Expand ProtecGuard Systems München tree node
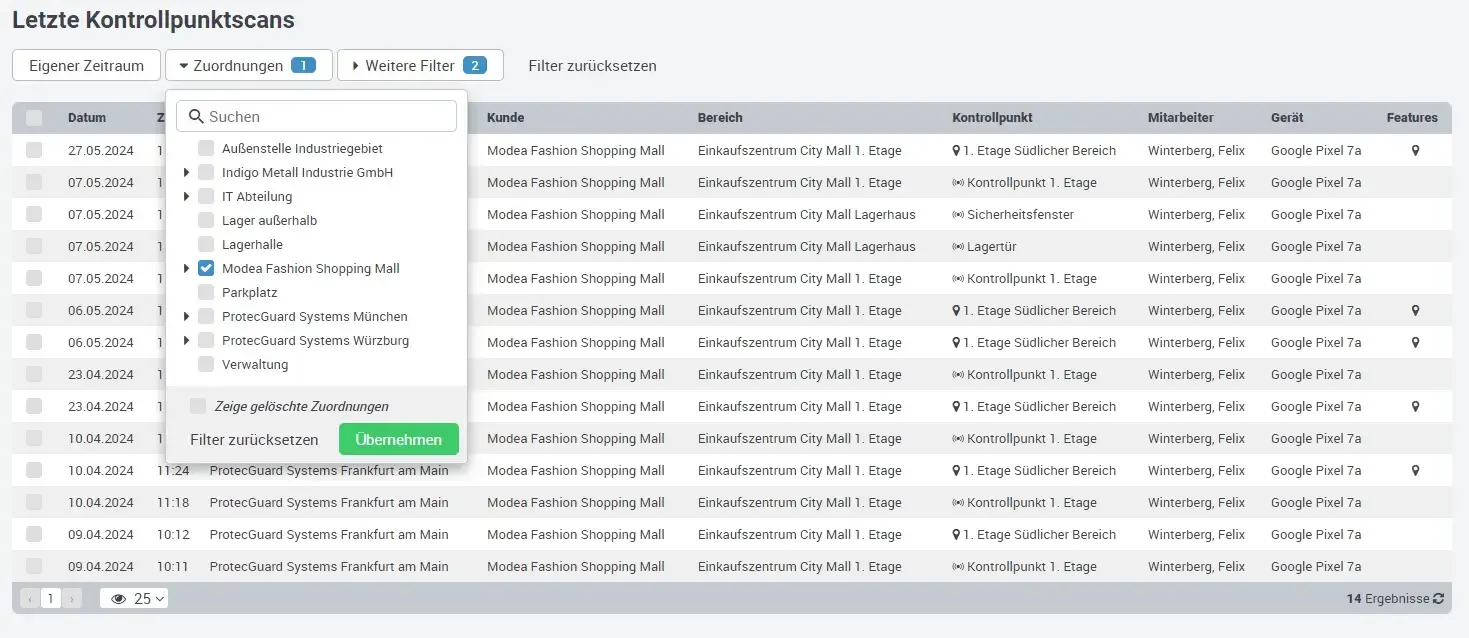This screenshot has height=638, width=1469. (187, 317)
